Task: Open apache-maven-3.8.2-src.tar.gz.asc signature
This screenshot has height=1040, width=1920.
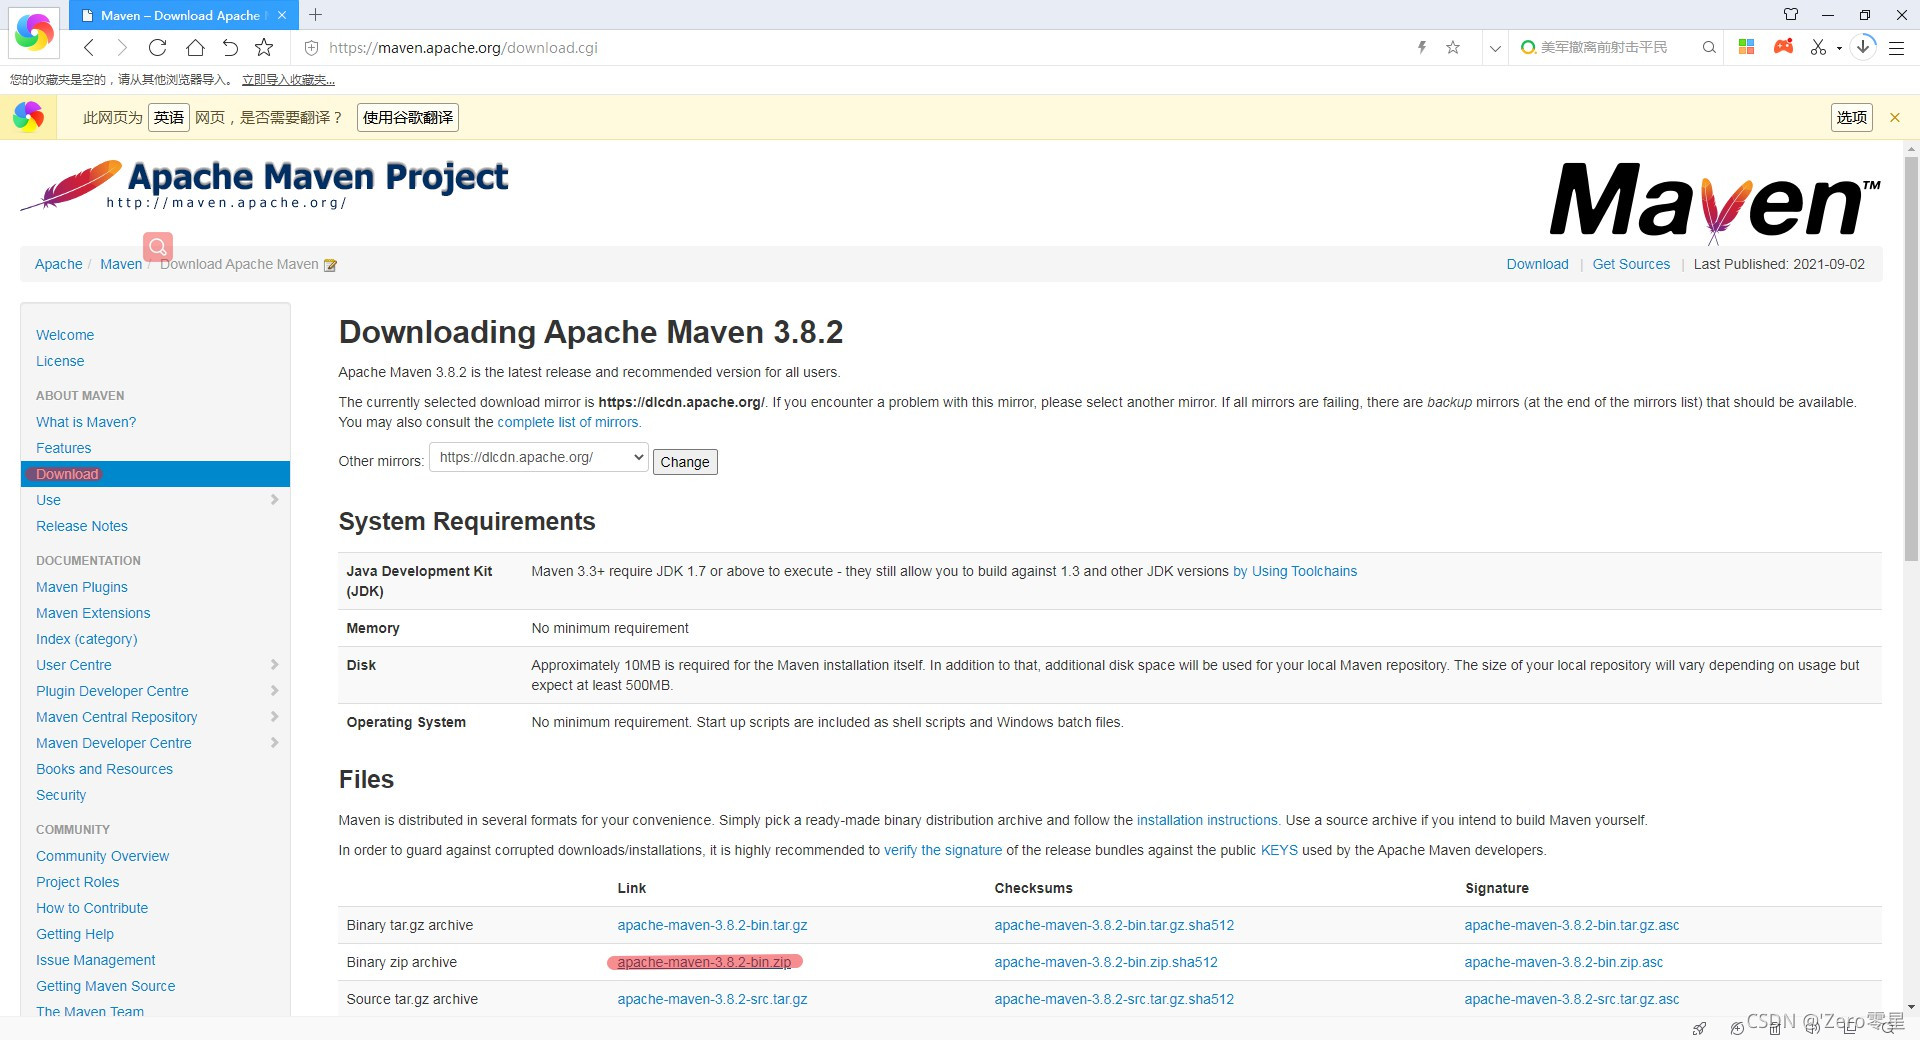Action: point(1572,999)
